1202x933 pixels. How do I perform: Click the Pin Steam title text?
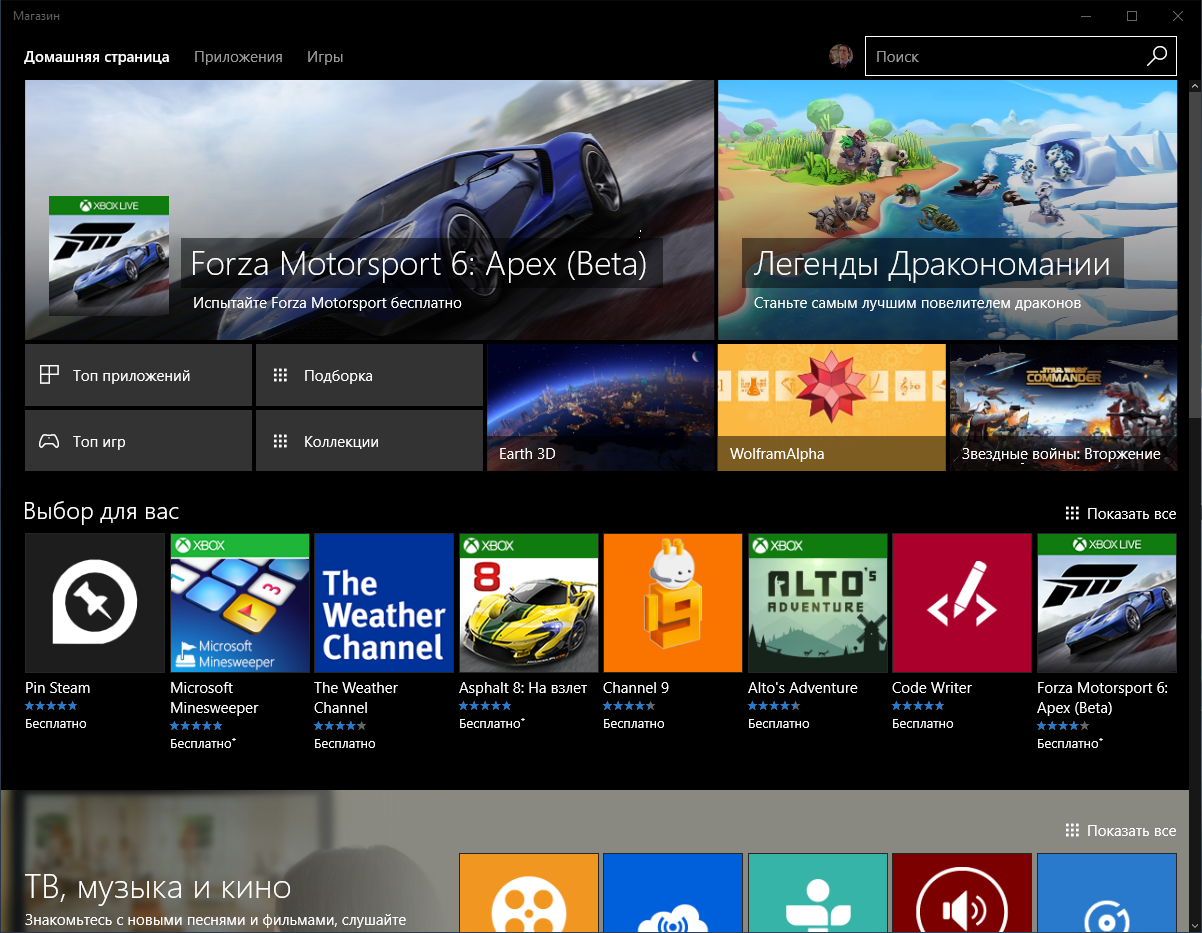point(57,688)
